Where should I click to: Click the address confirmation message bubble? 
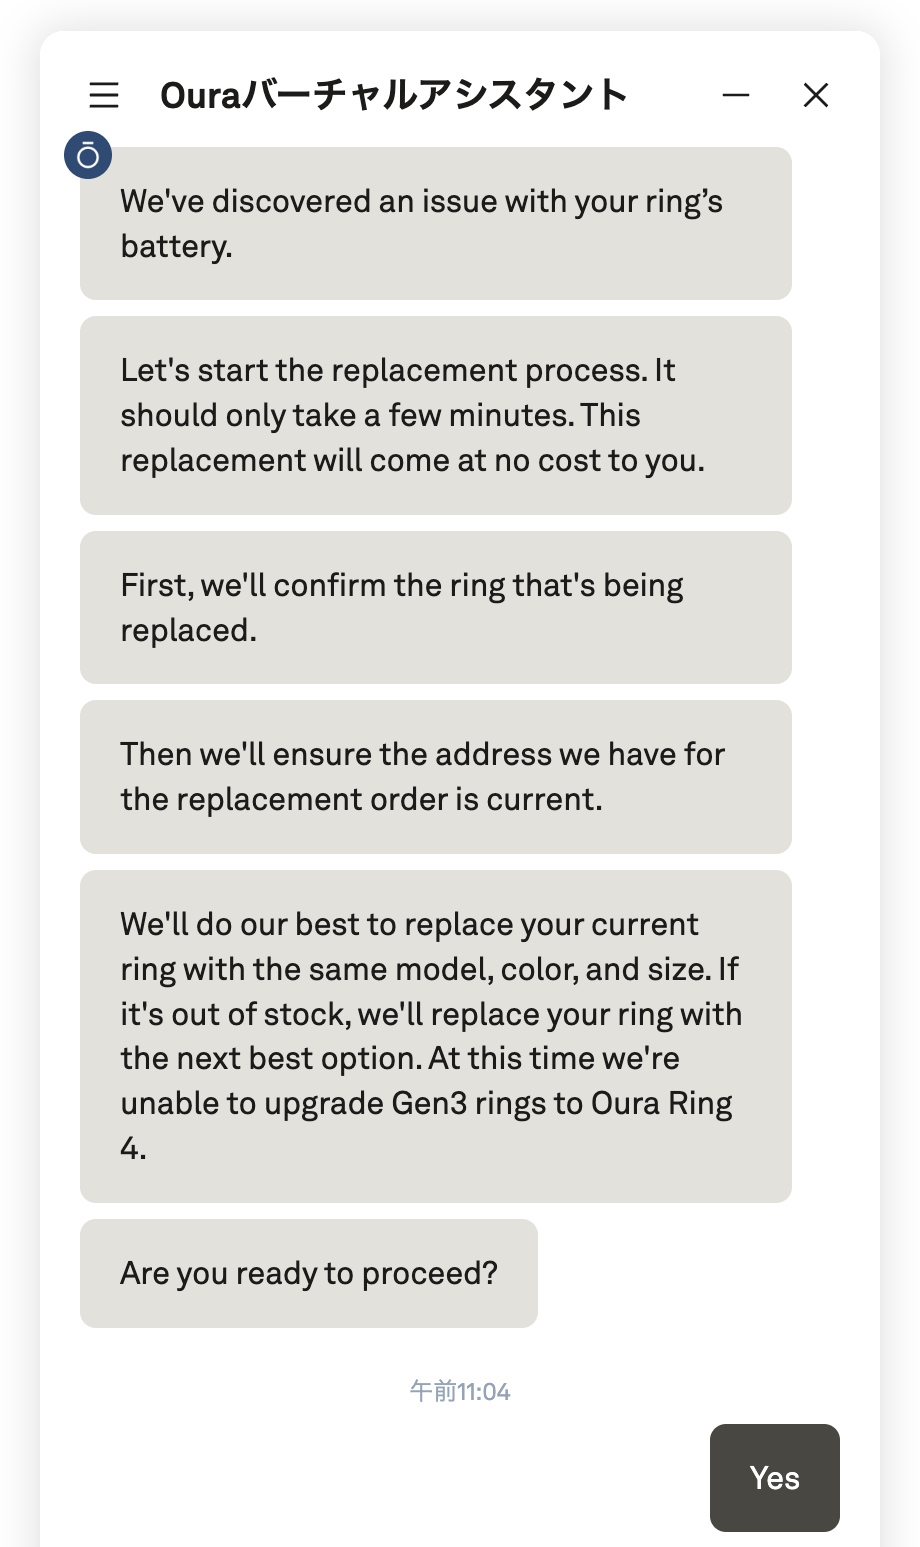coord(436,777)
